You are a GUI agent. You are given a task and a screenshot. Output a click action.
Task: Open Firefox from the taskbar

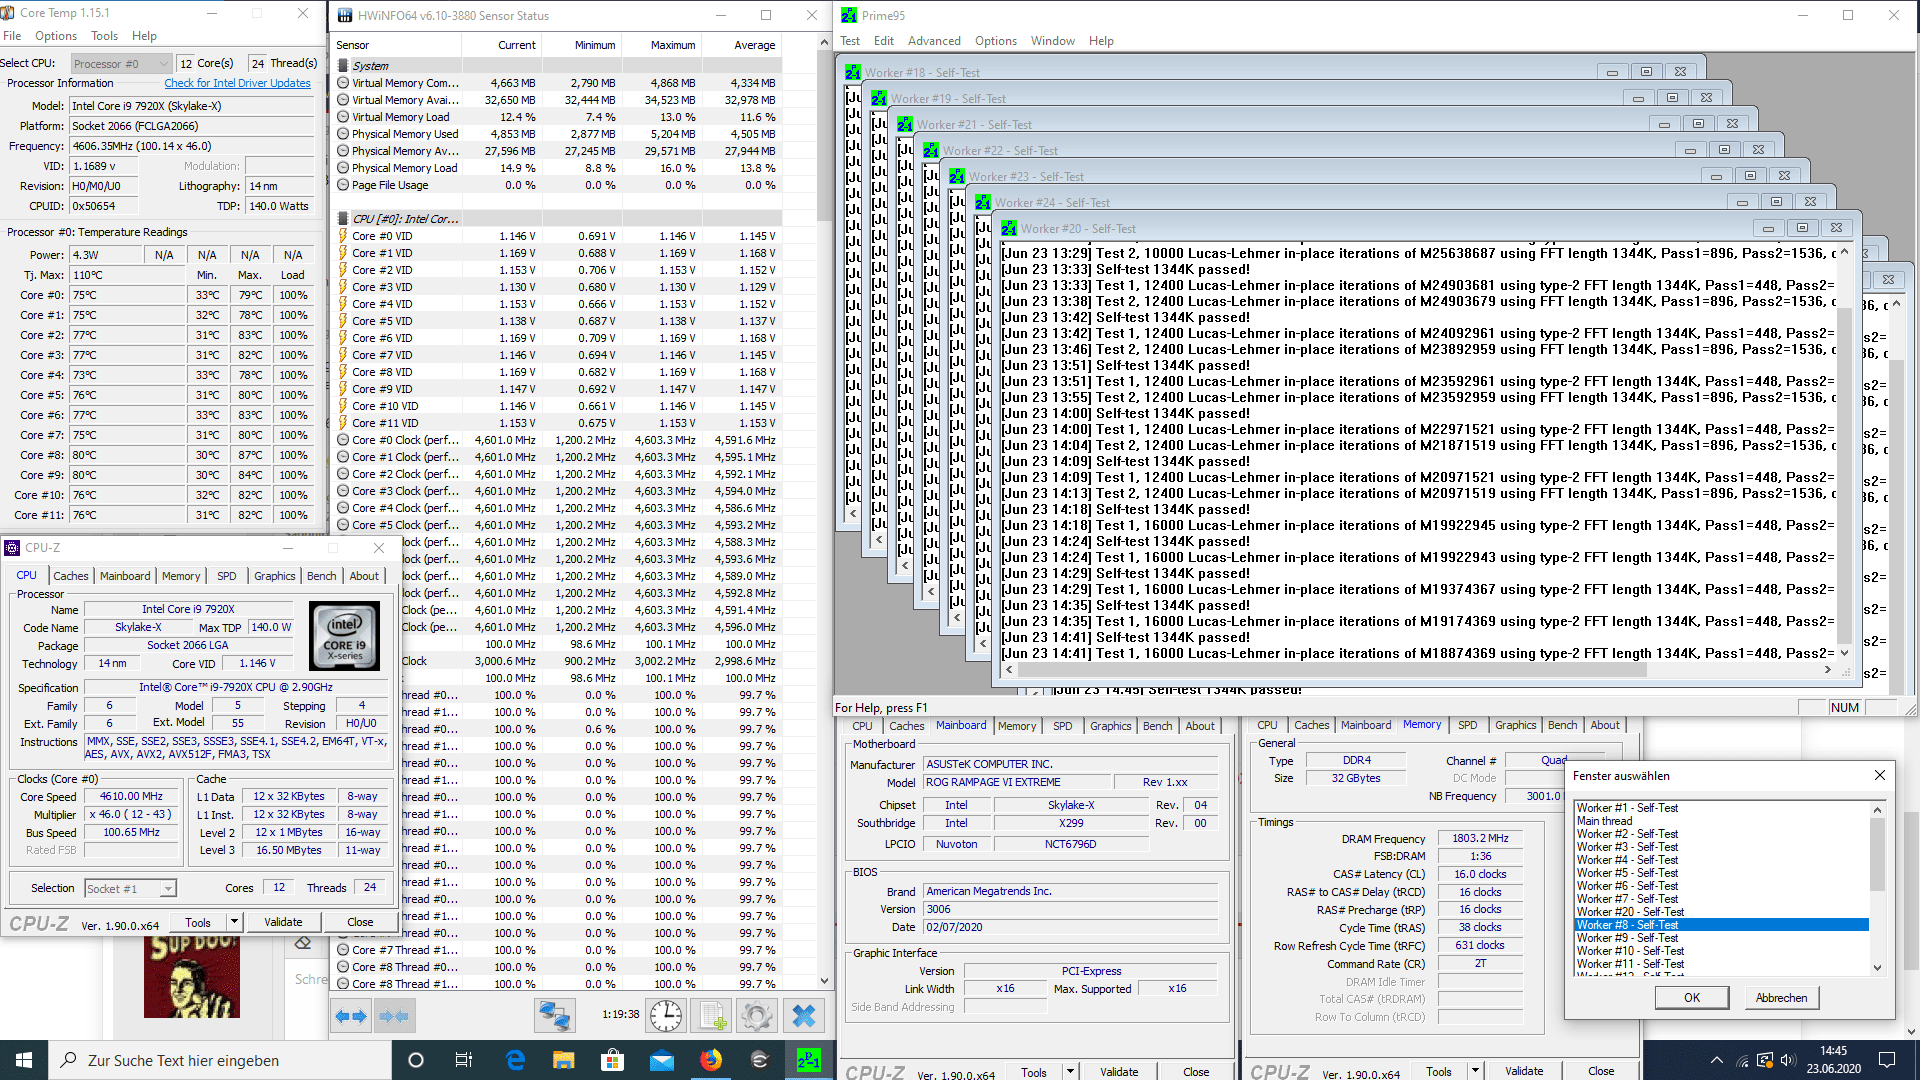[711, 1060]
